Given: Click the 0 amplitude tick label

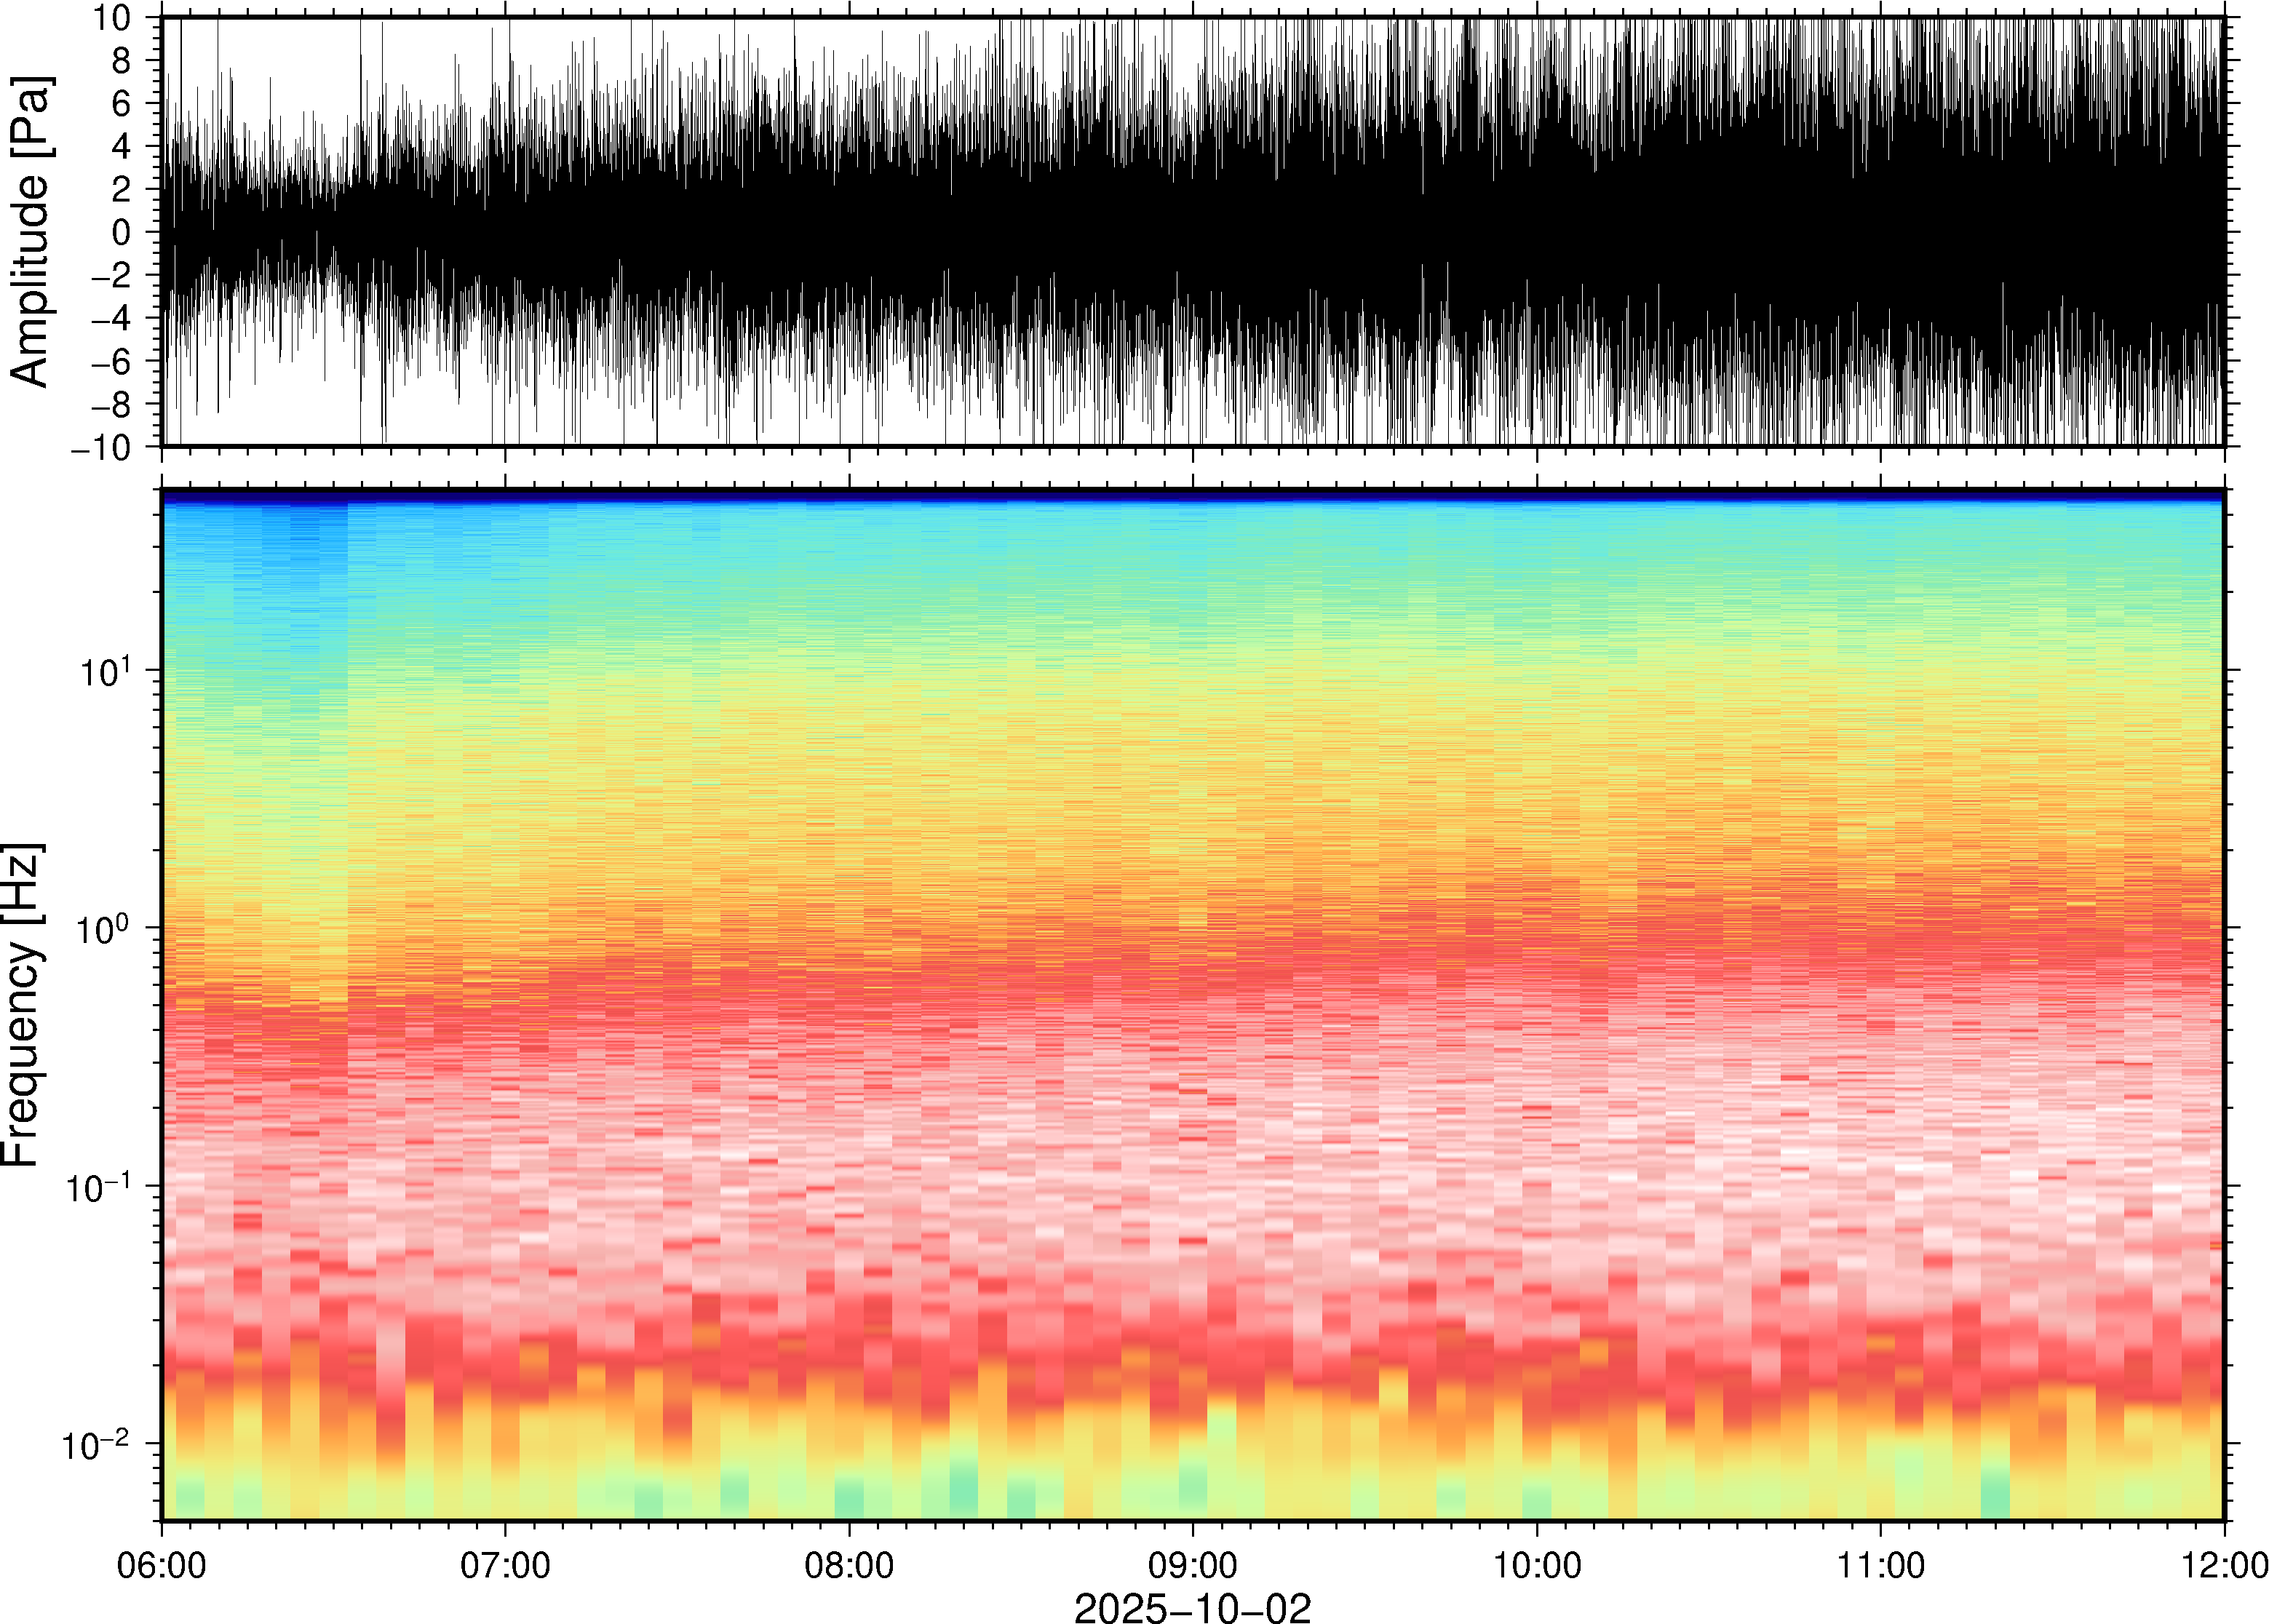Looking at the screenshot, I should click(x=122, y=232).
